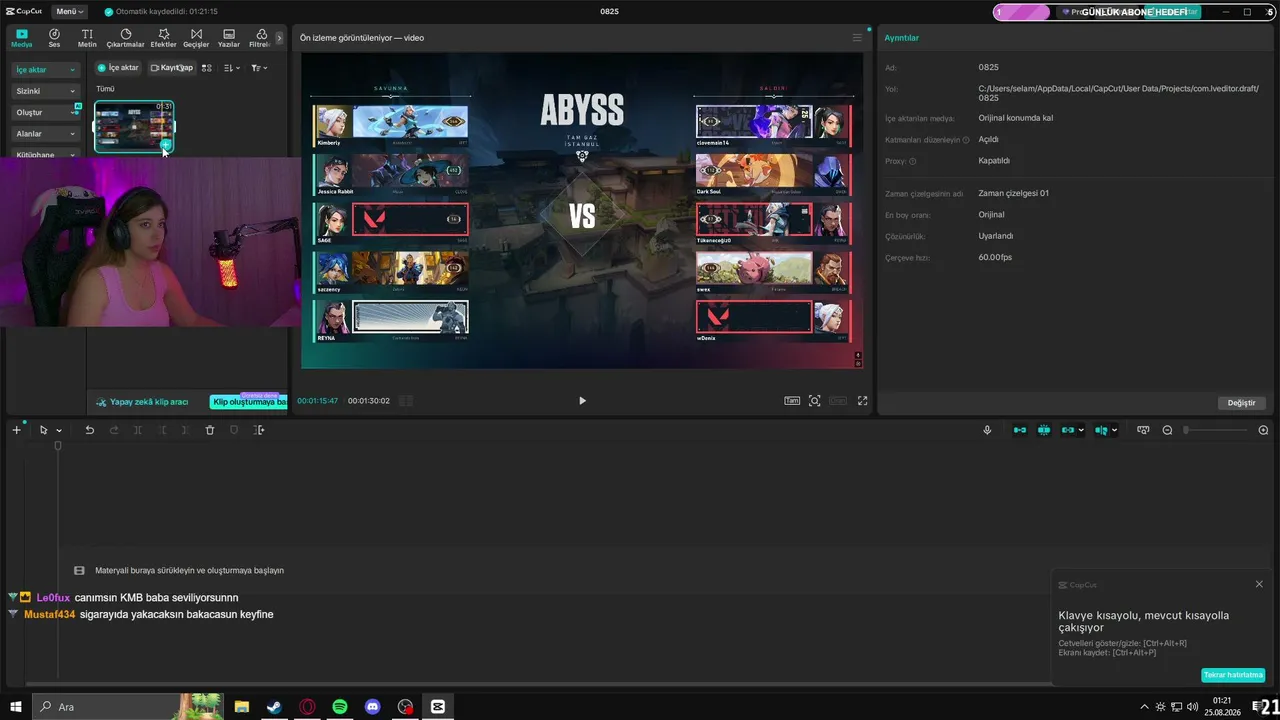Screen dimensions: 1280x720
Task: Click the timeline fit-to-view icon
Action: pos(1143,430)
